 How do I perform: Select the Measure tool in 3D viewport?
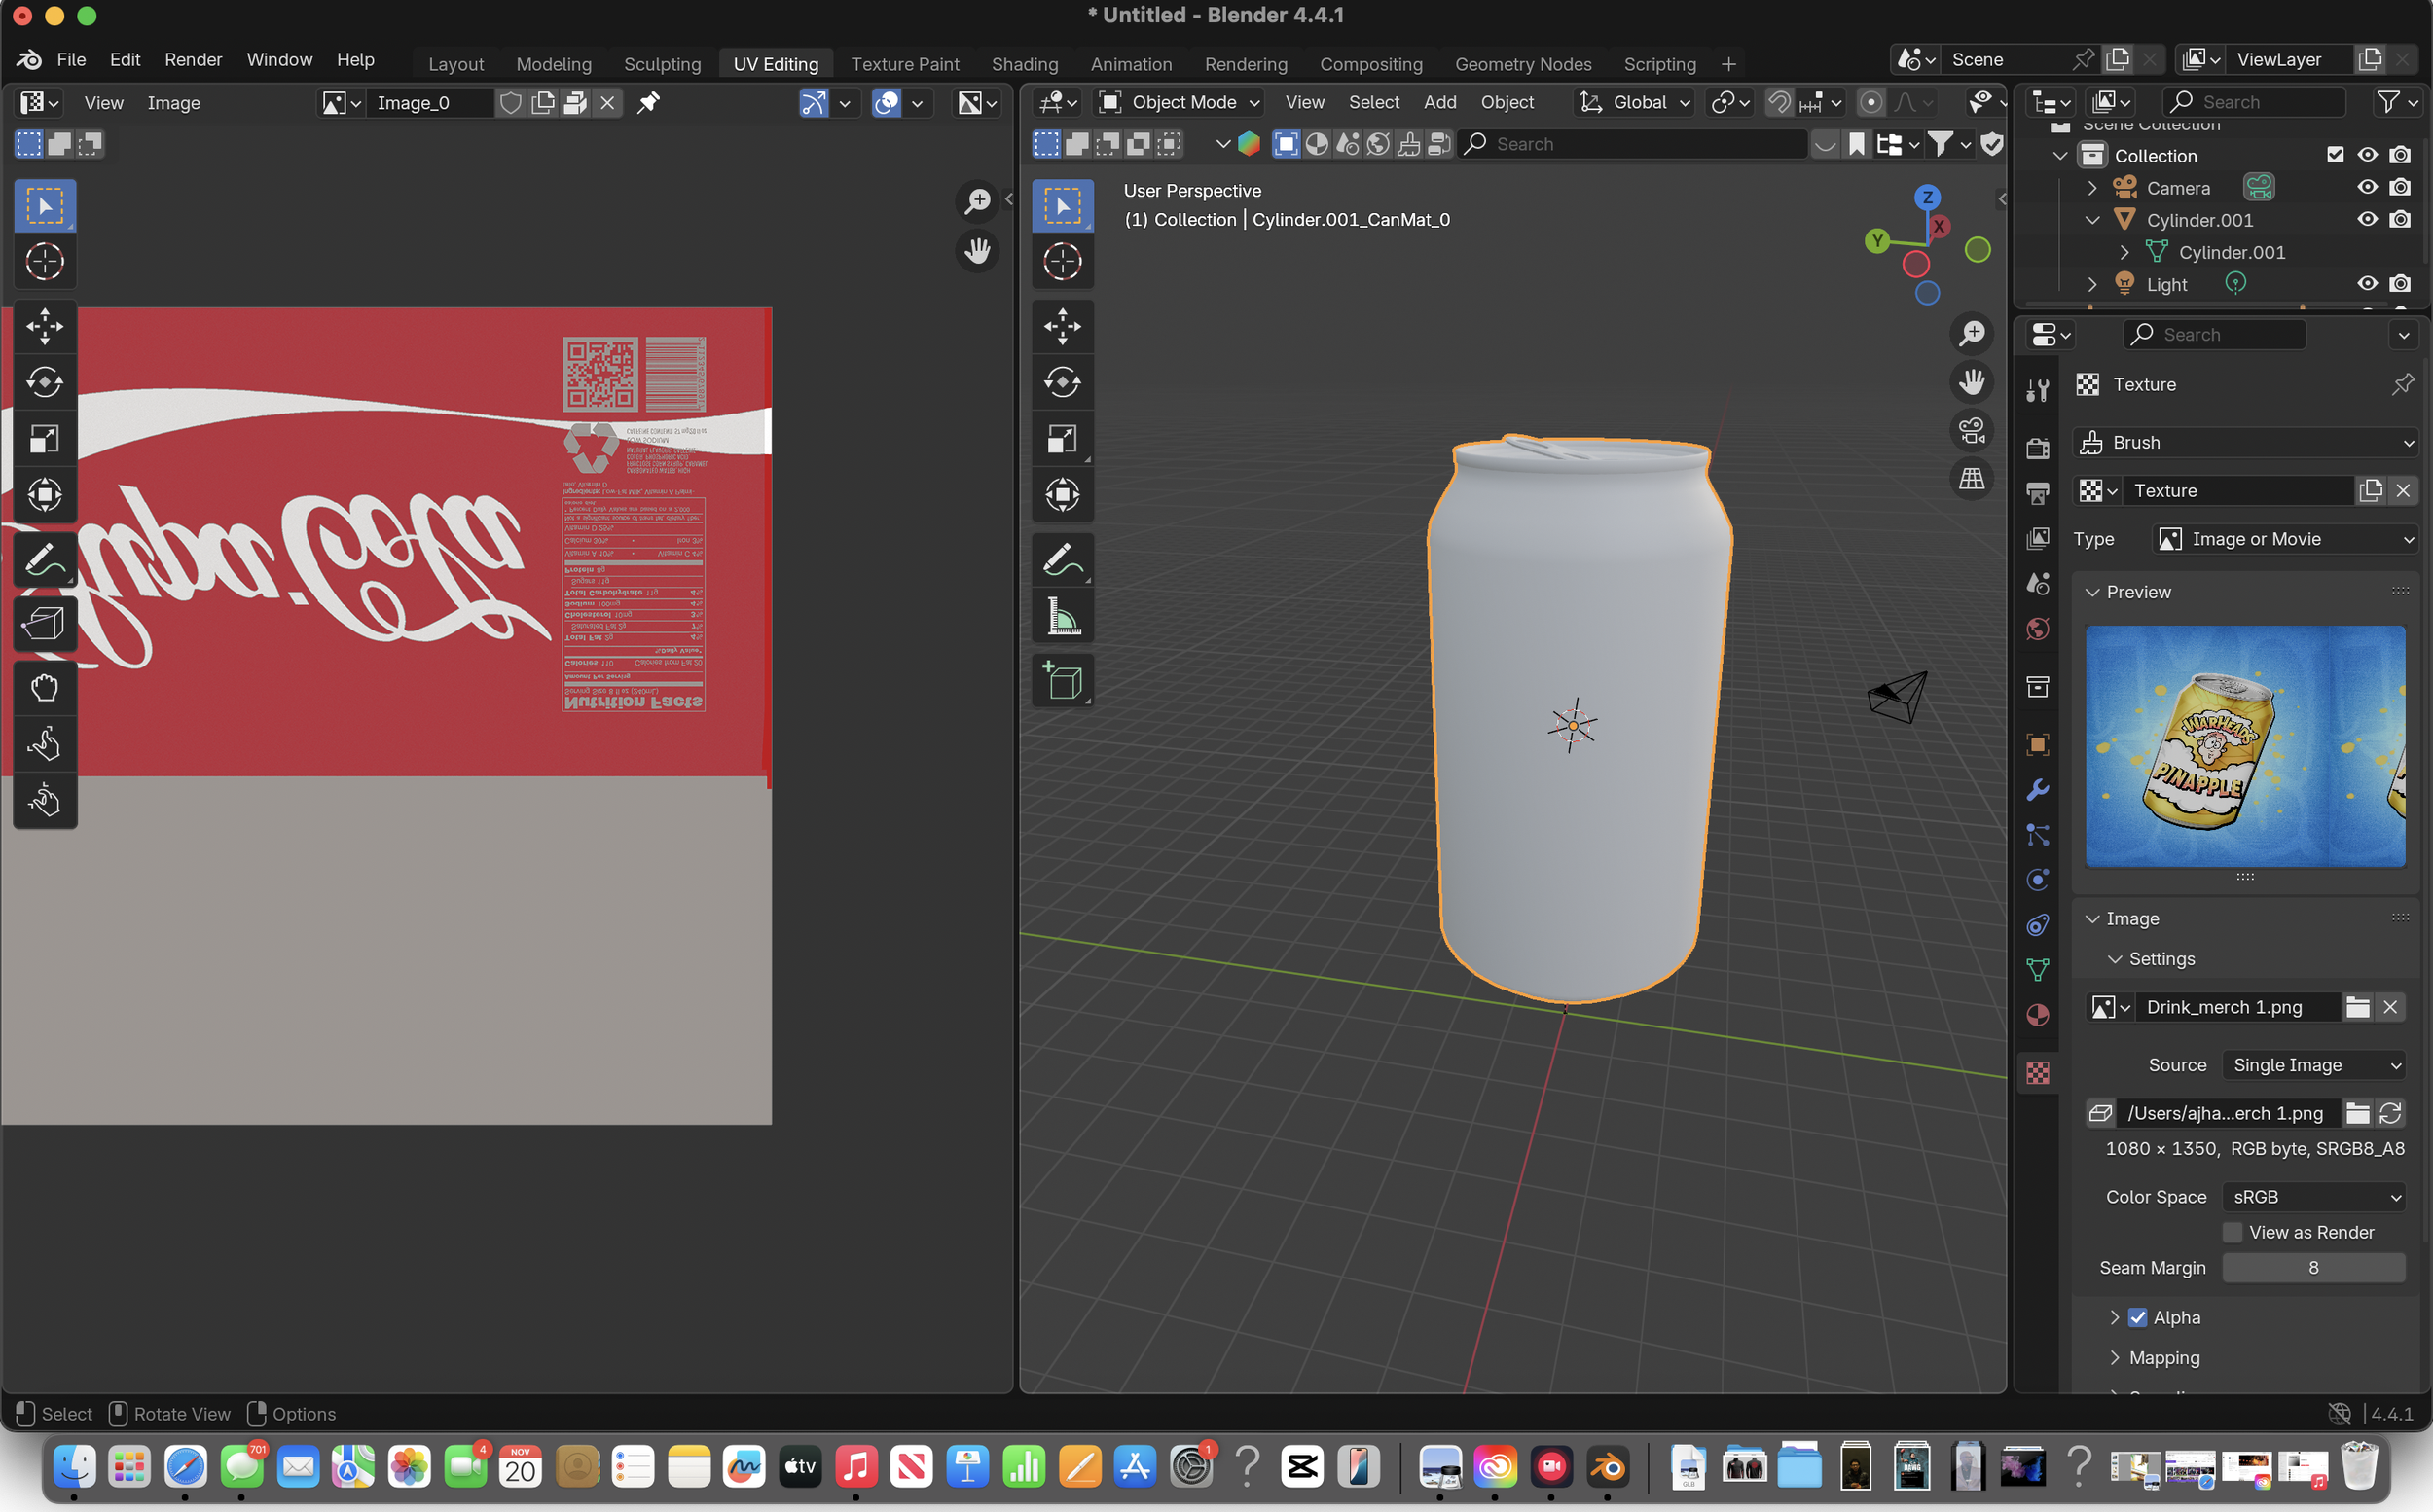point(1062,616)
